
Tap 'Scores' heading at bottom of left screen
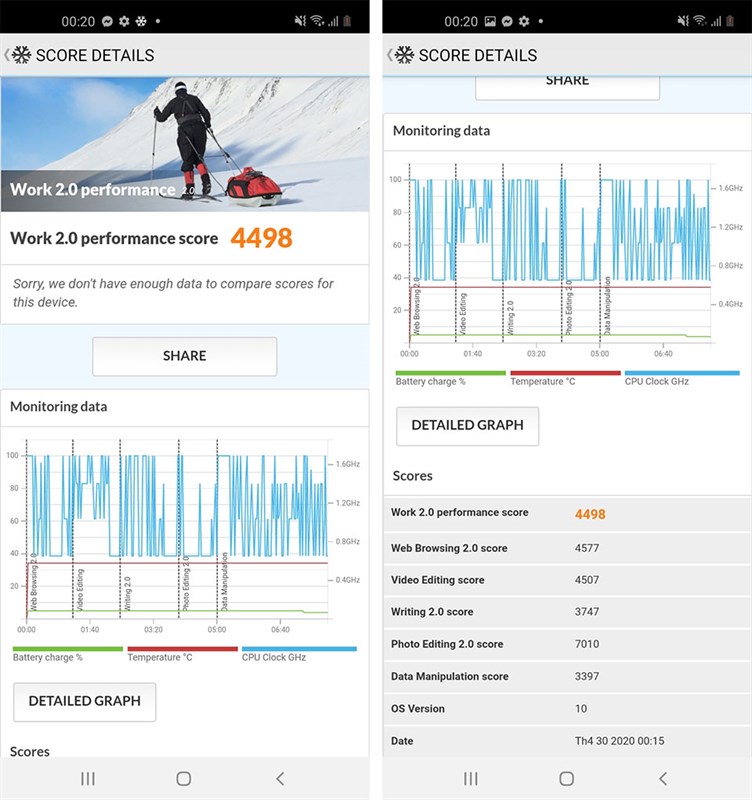point(30,752)
